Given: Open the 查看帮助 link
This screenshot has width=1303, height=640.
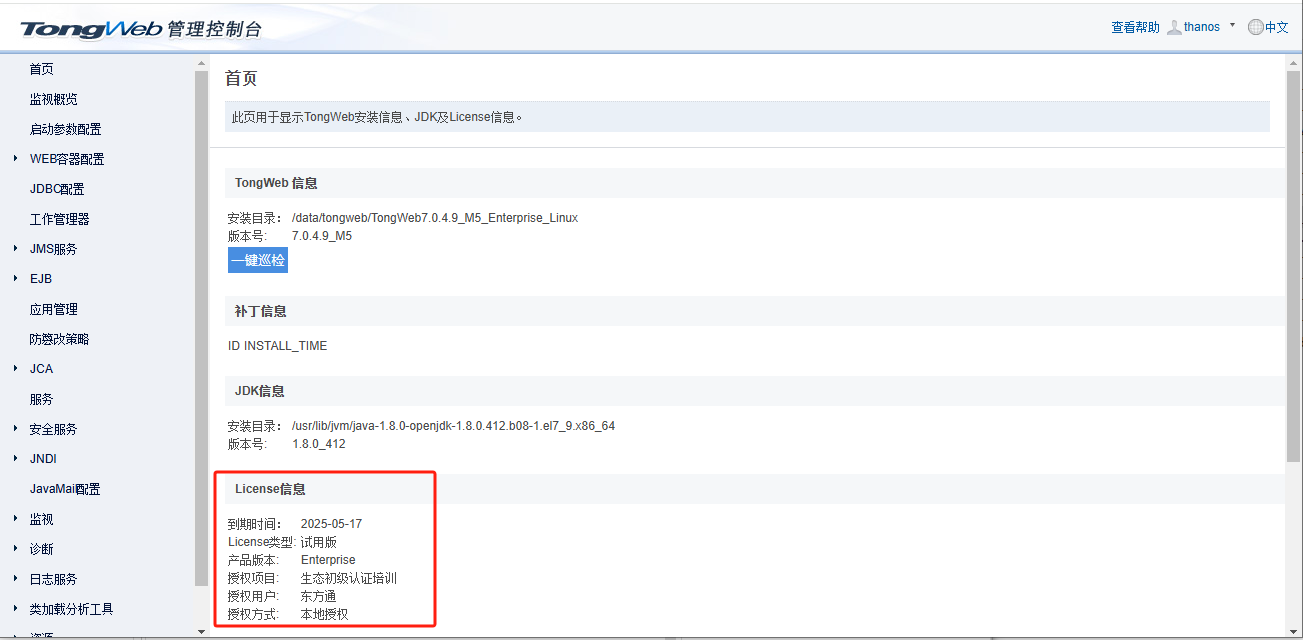Looking at the screenshot, I should pos(1134,26).
